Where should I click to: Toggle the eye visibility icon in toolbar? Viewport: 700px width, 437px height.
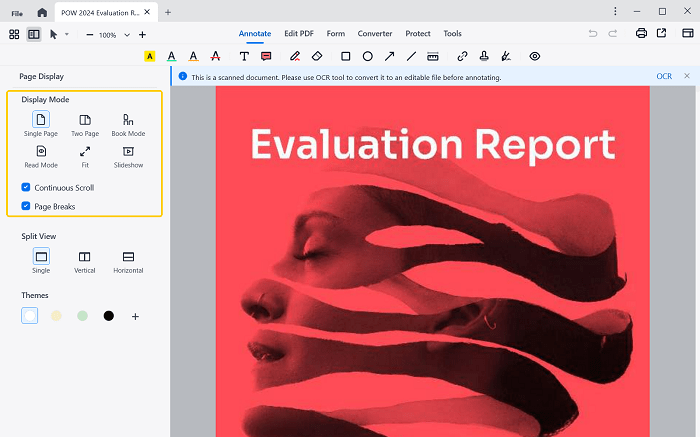coord(535,57)
